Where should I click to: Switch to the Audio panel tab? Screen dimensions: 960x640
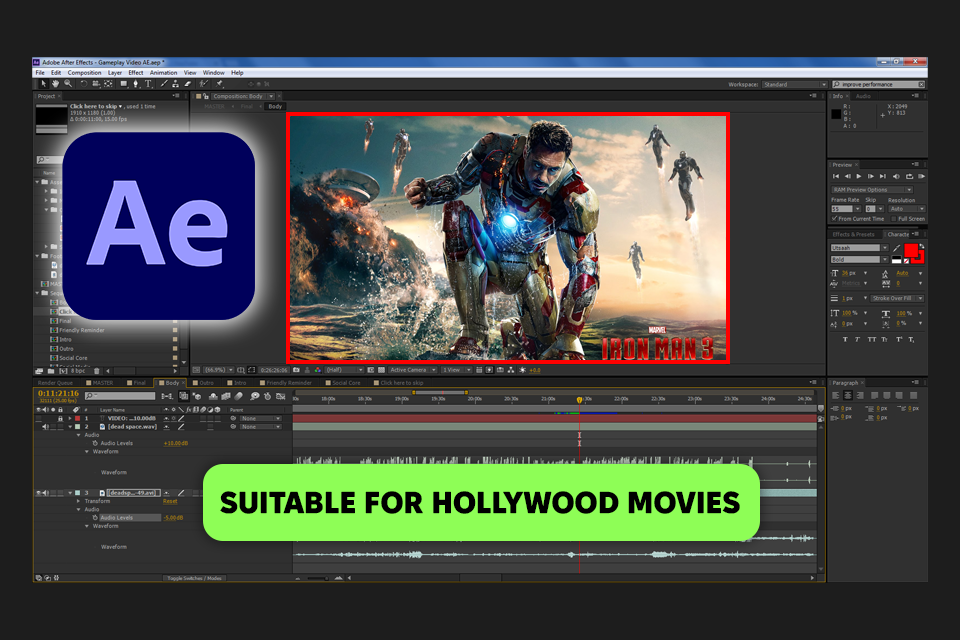(863, 96)
